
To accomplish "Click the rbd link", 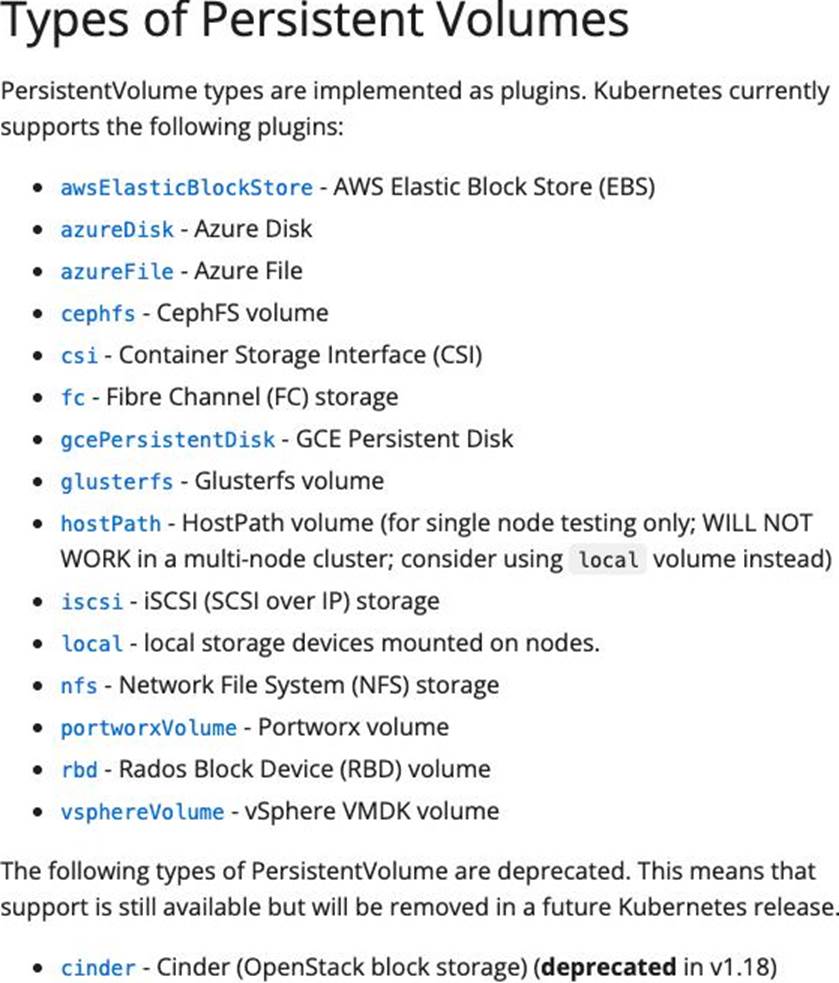I will 79,770.
